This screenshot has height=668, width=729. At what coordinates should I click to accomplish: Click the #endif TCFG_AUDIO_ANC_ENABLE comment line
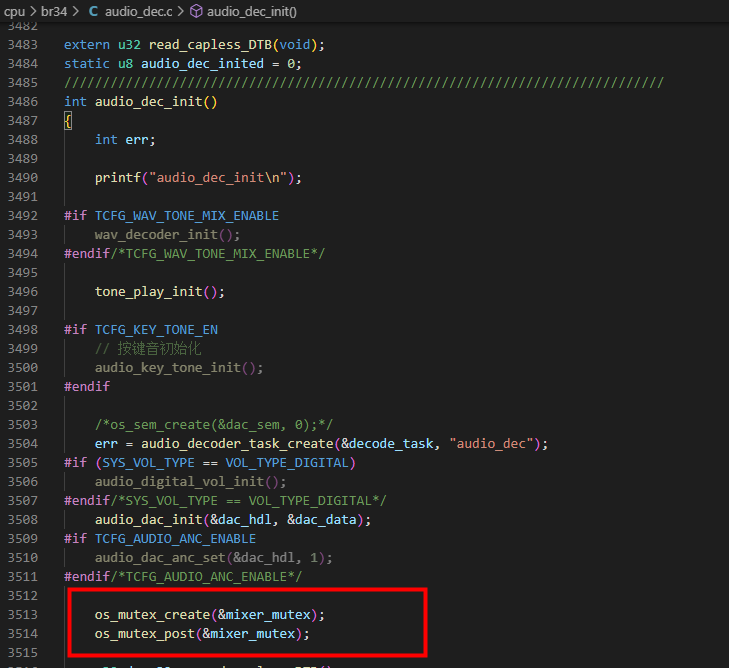(183, 577)
